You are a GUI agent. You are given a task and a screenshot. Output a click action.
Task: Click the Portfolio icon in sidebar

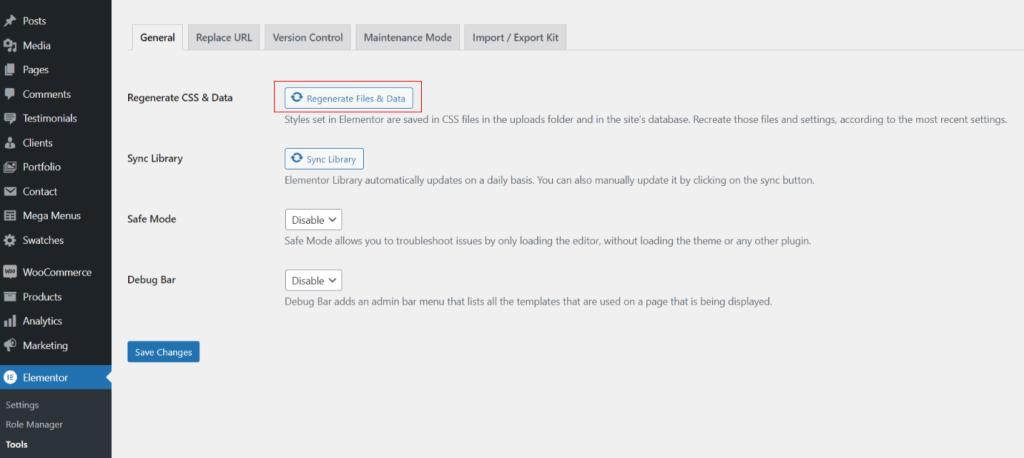[10, 167]
